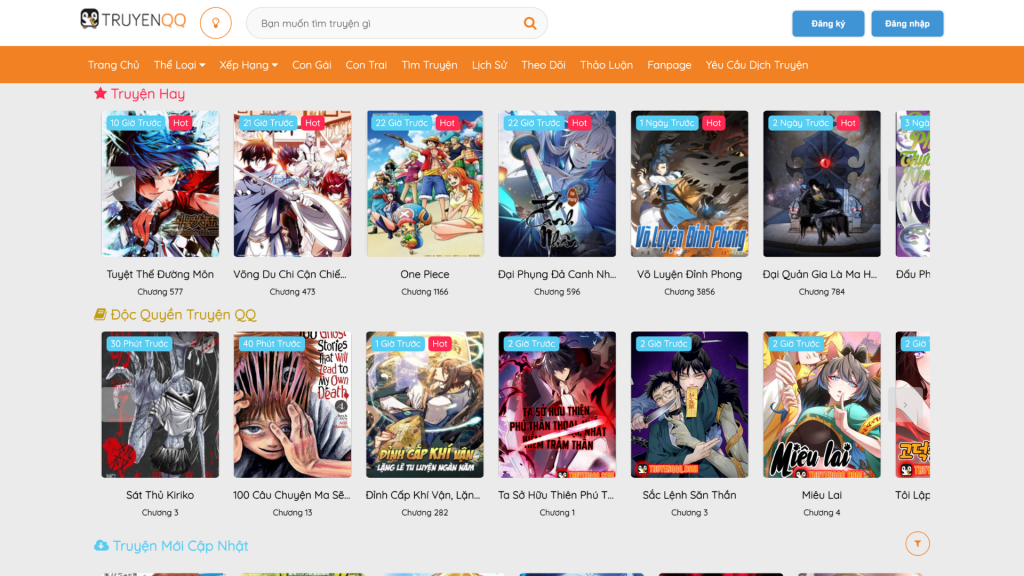Viewport: 1024px width, 576px height.
Task: Open the Miêu Lại title link
Action: pyautogui.click(x=821, y=495)
